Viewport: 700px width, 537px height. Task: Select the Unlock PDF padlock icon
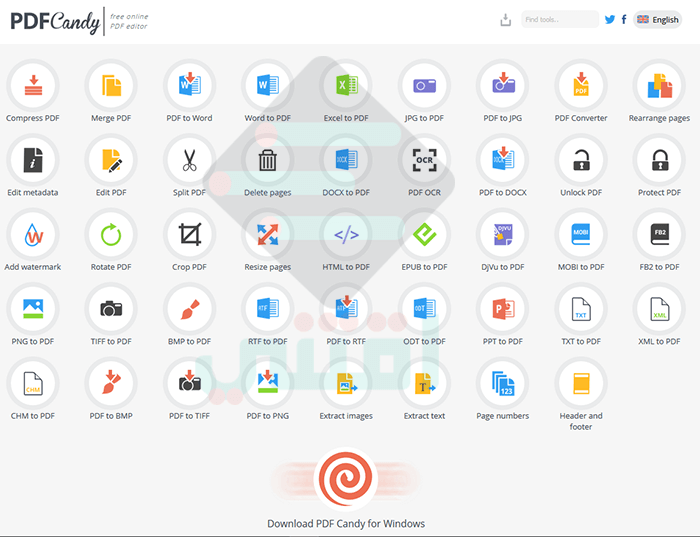click(581, 160)
